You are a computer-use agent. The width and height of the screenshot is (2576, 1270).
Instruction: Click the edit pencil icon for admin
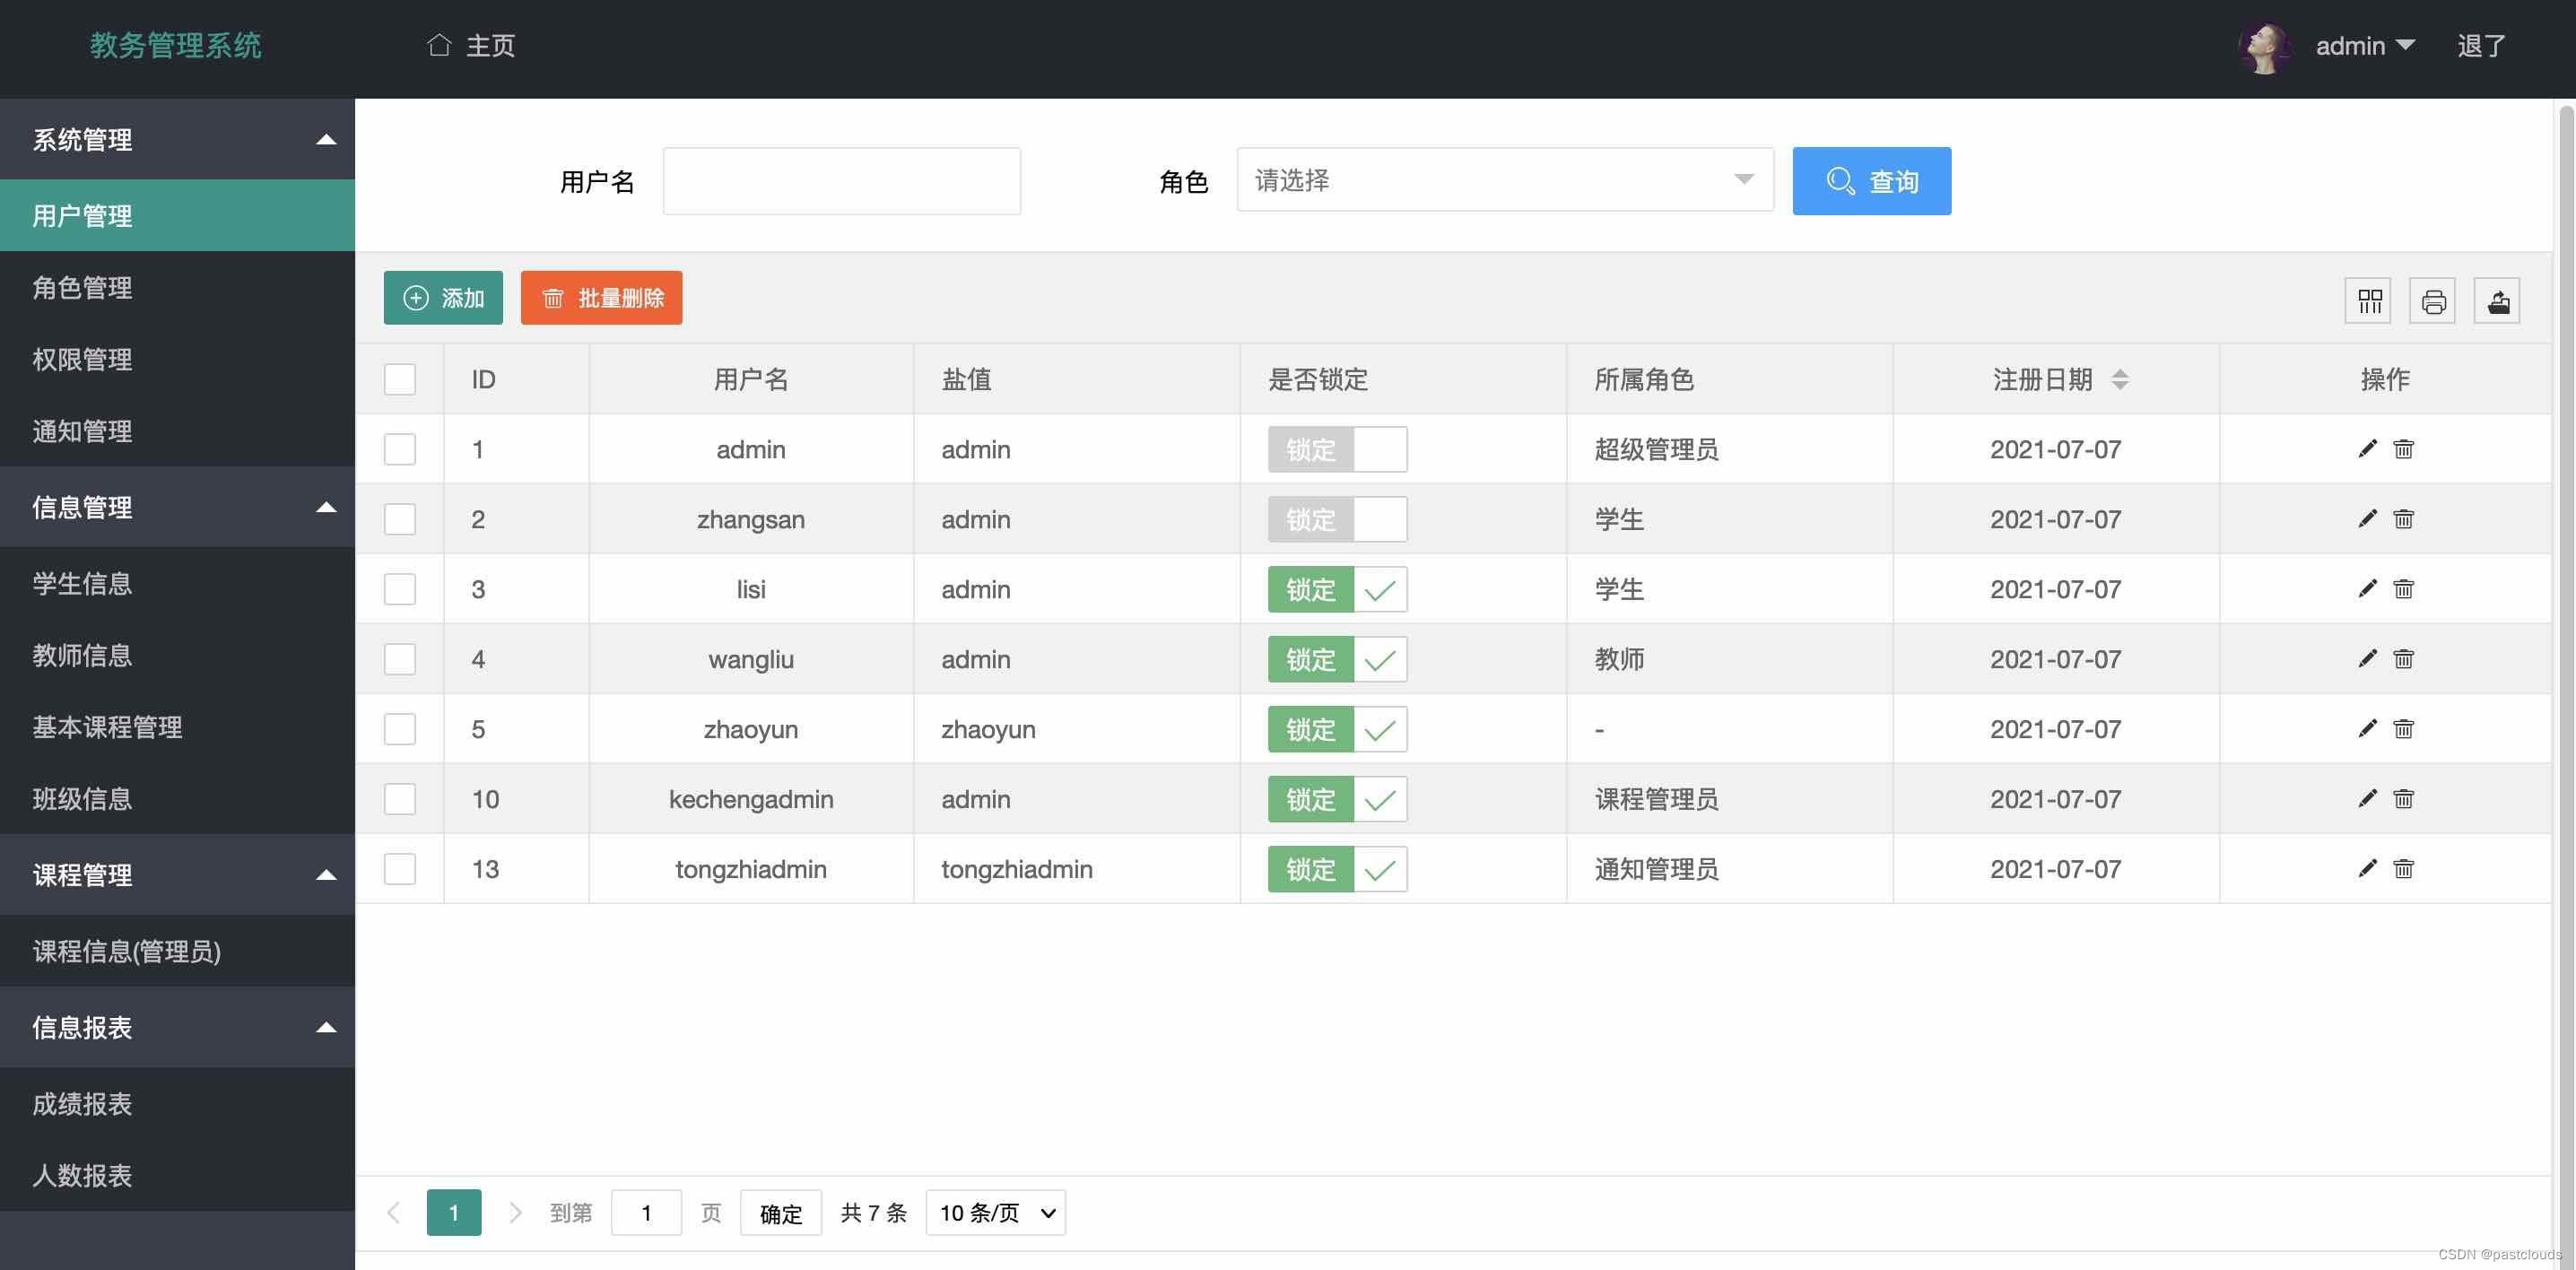pyautogui.click(x=2367, y=449)
